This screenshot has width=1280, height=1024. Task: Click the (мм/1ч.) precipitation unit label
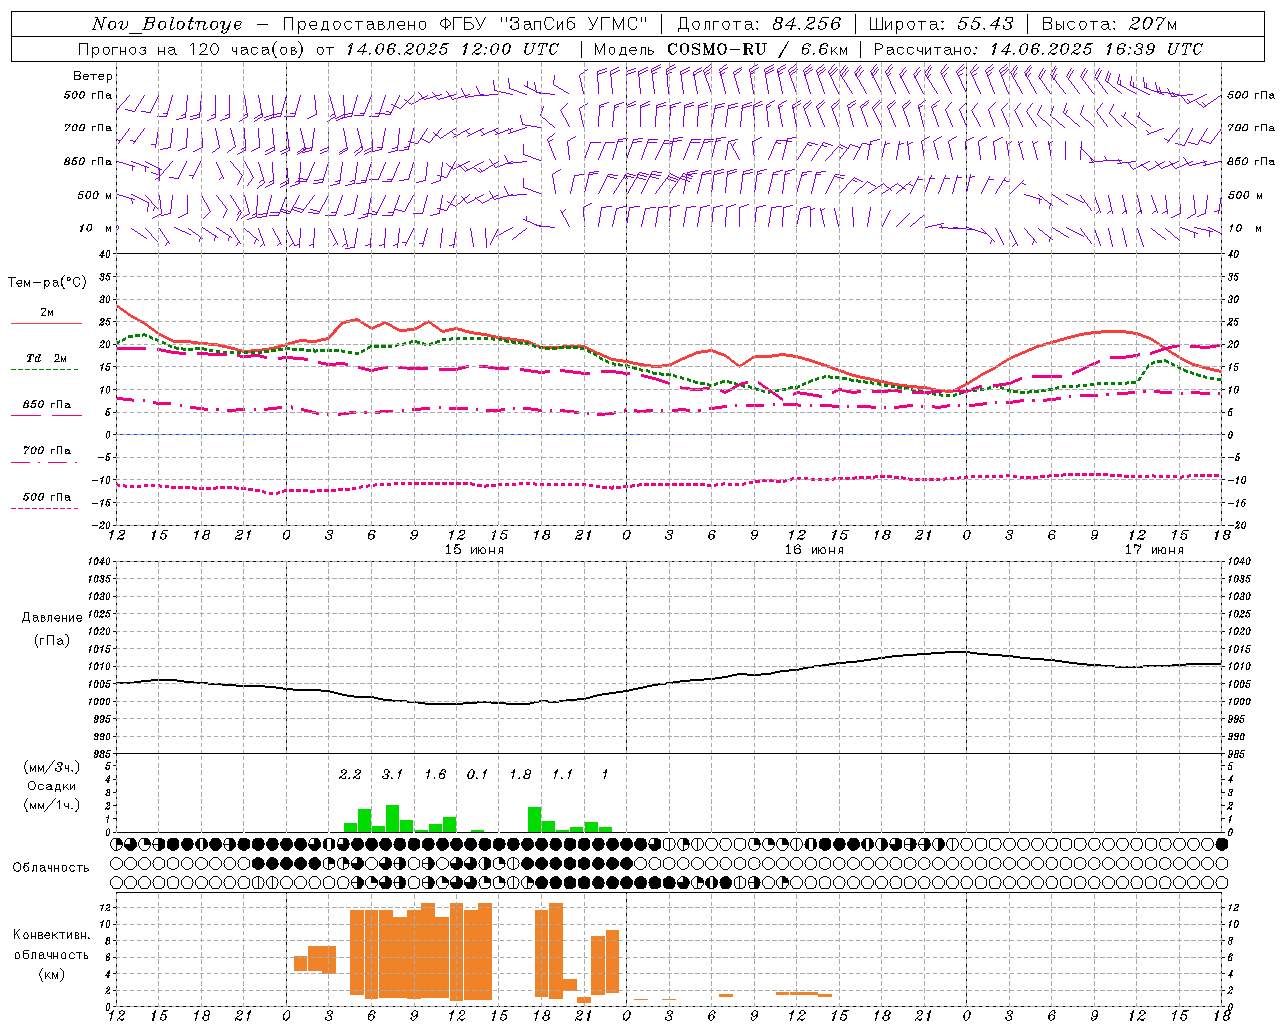pos(52,805)
